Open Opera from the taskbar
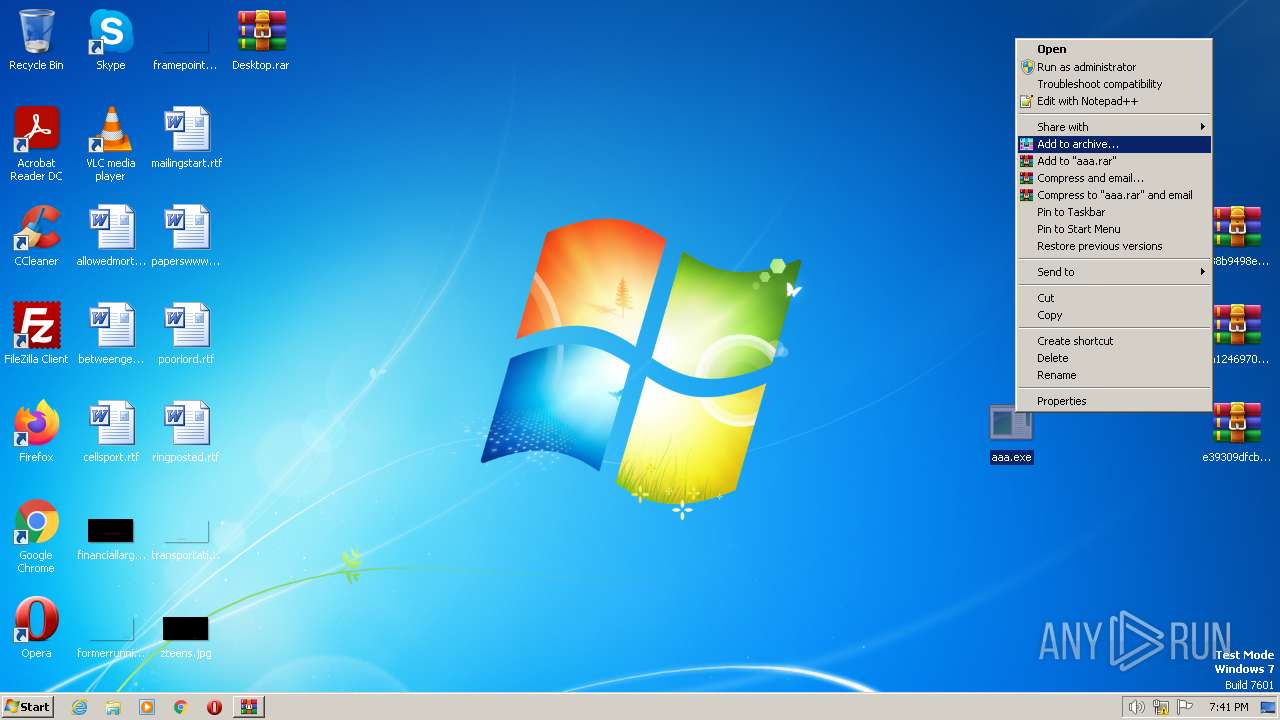The width and height of the screenshot is (1280, 720). 214,707
